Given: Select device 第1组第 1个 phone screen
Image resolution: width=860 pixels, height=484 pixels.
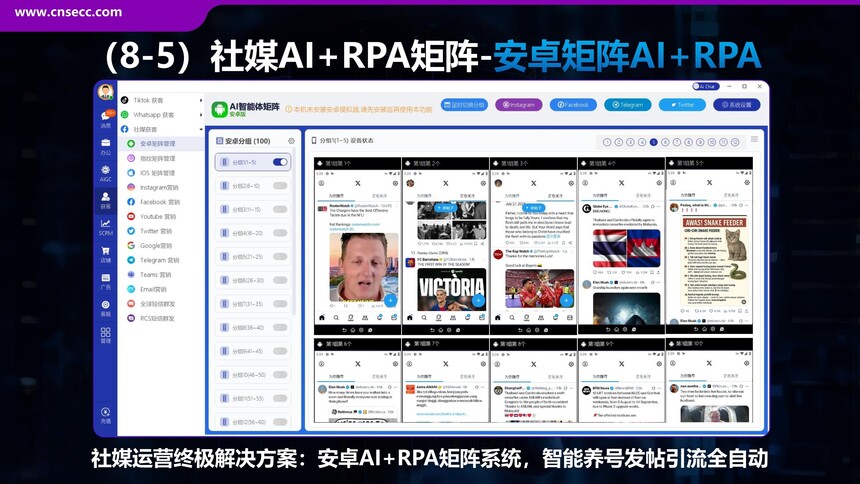Looking at the screenshot, I should click(357, 246).
